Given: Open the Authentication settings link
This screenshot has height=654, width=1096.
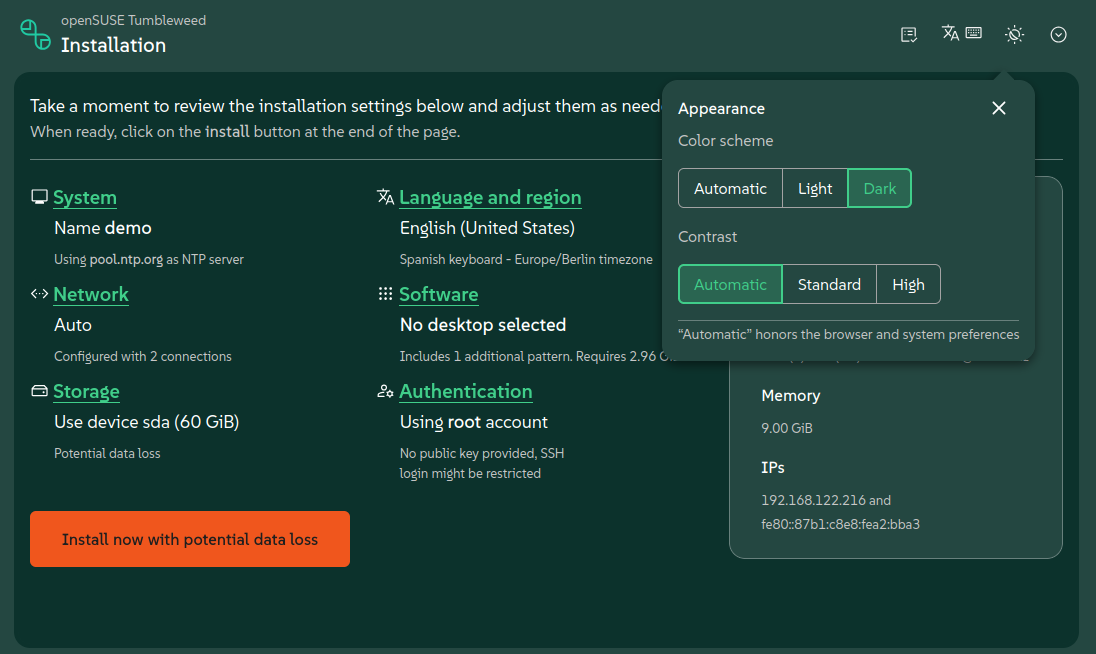Looking at the screenshot, I should [x=466, y=392].
